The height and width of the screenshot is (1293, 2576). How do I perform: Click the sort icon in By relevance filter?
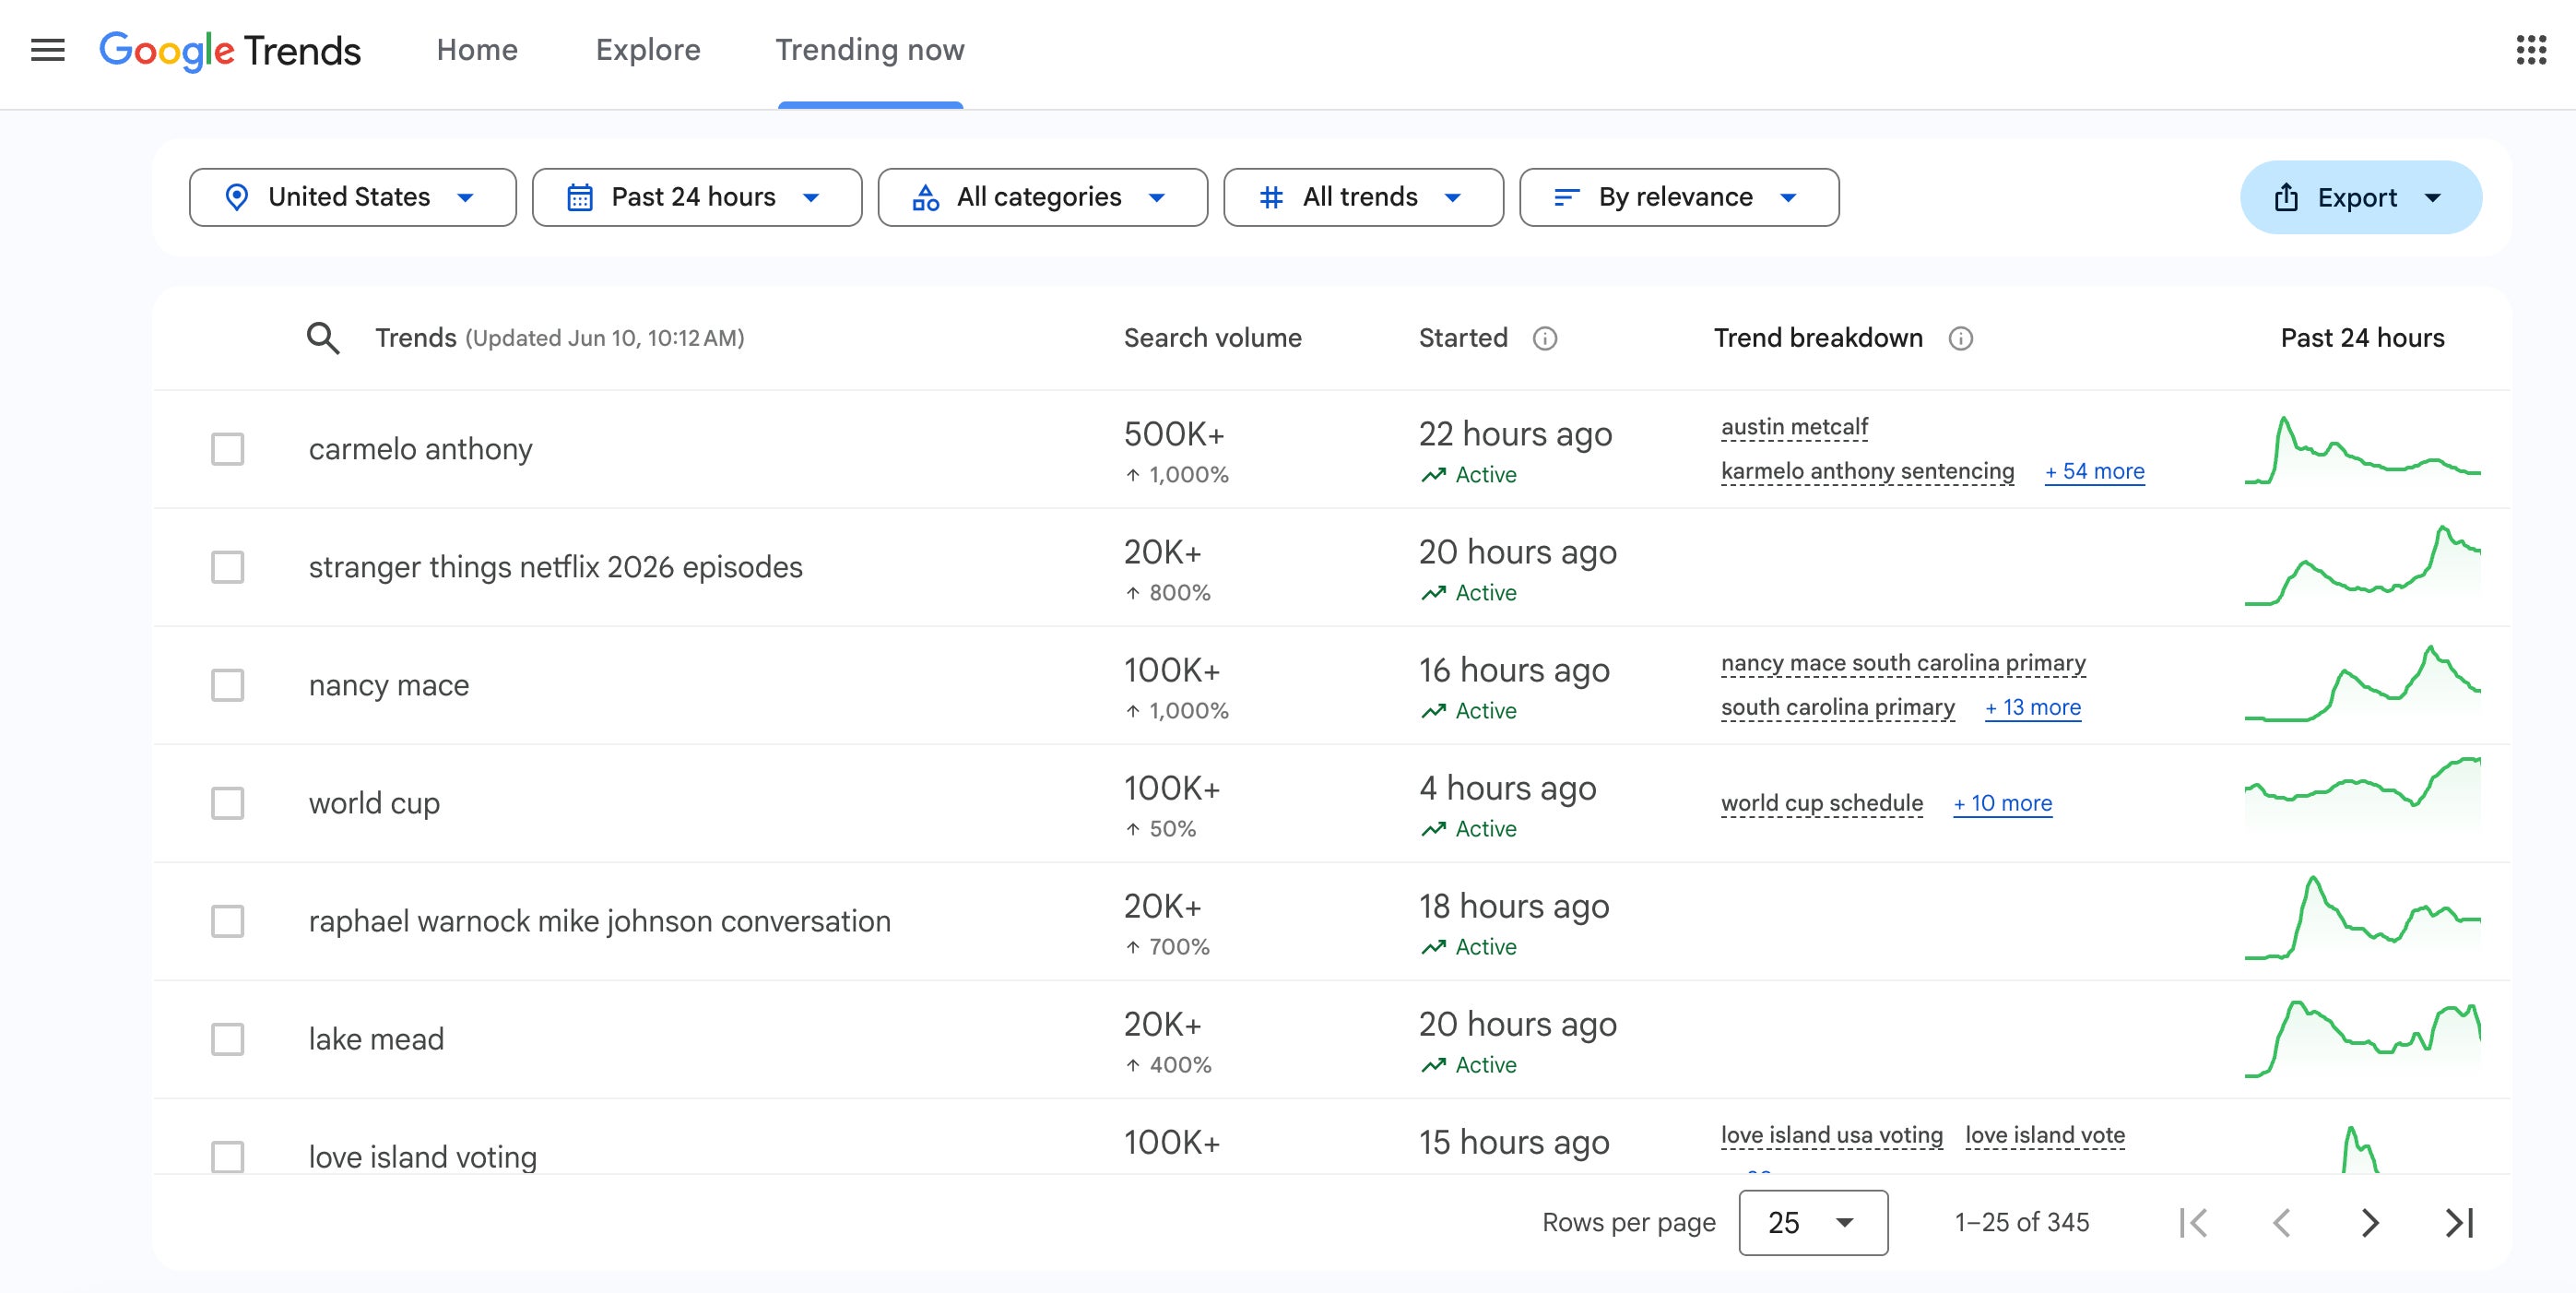1567,197
